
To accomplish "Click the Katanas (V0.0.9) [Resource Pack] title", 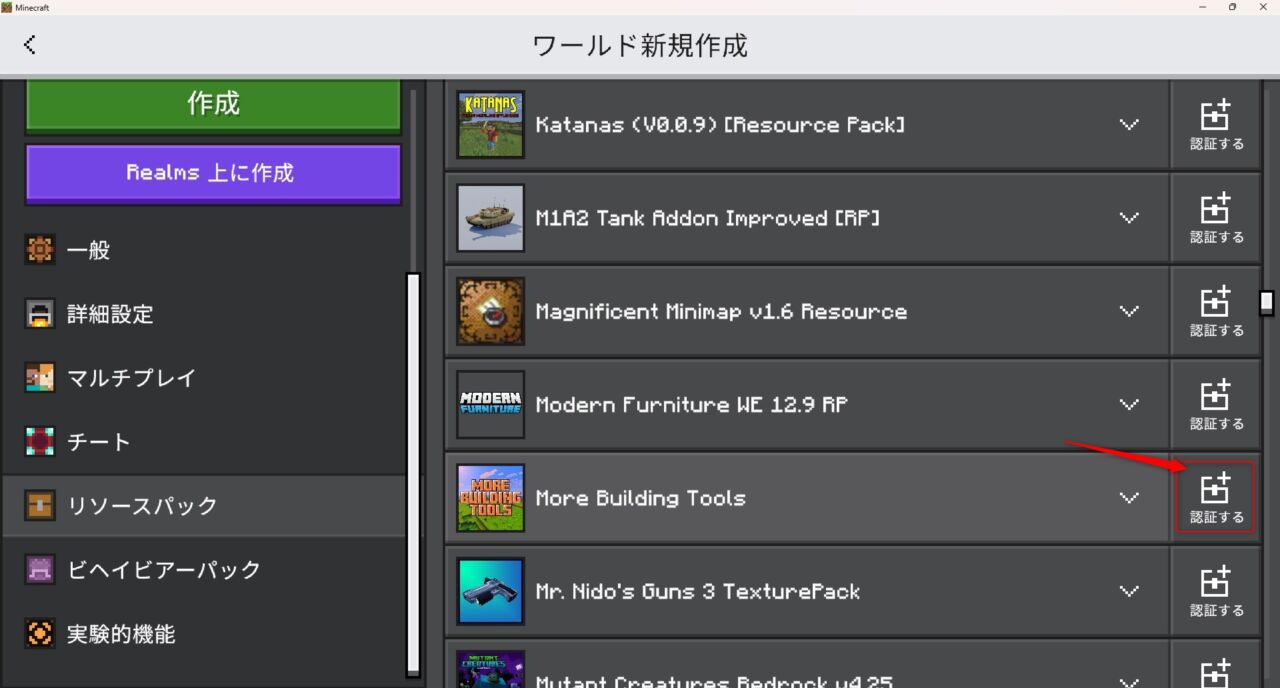I will pos(720,125).
